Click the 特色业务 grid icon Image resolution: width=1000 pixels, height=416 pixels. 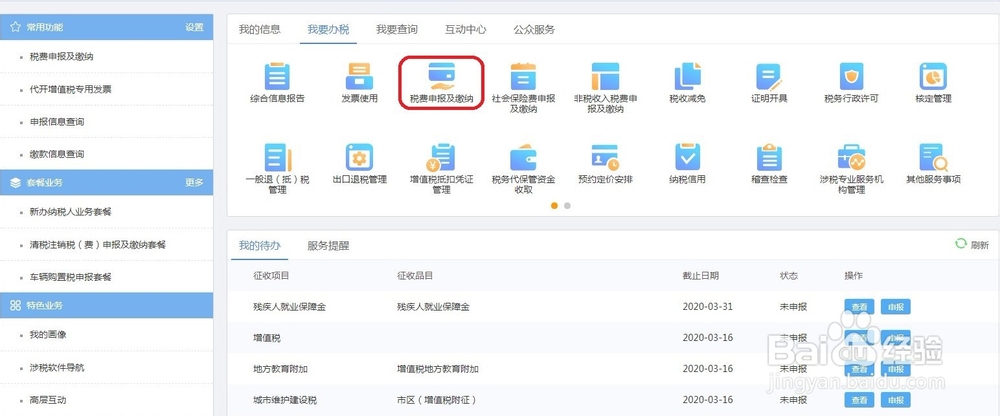click(x=15, y=306)
